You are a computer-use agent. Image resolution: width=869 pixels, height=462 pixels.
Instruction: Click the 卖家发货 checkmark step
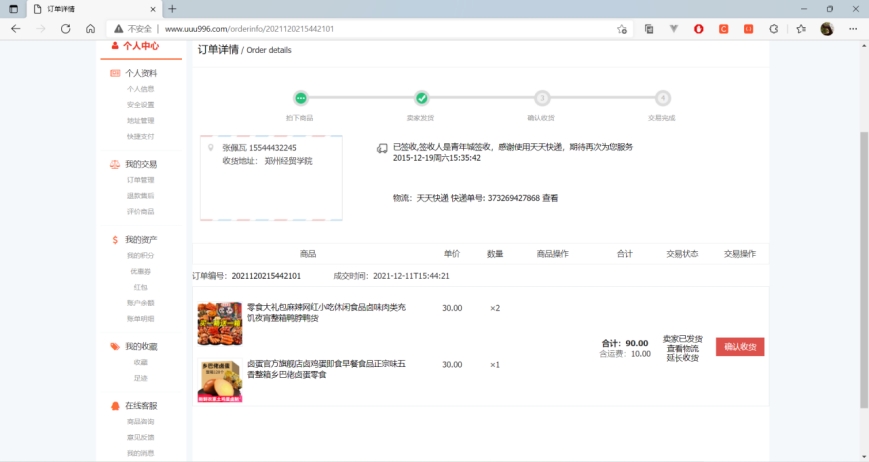click(x=422, y=98)
